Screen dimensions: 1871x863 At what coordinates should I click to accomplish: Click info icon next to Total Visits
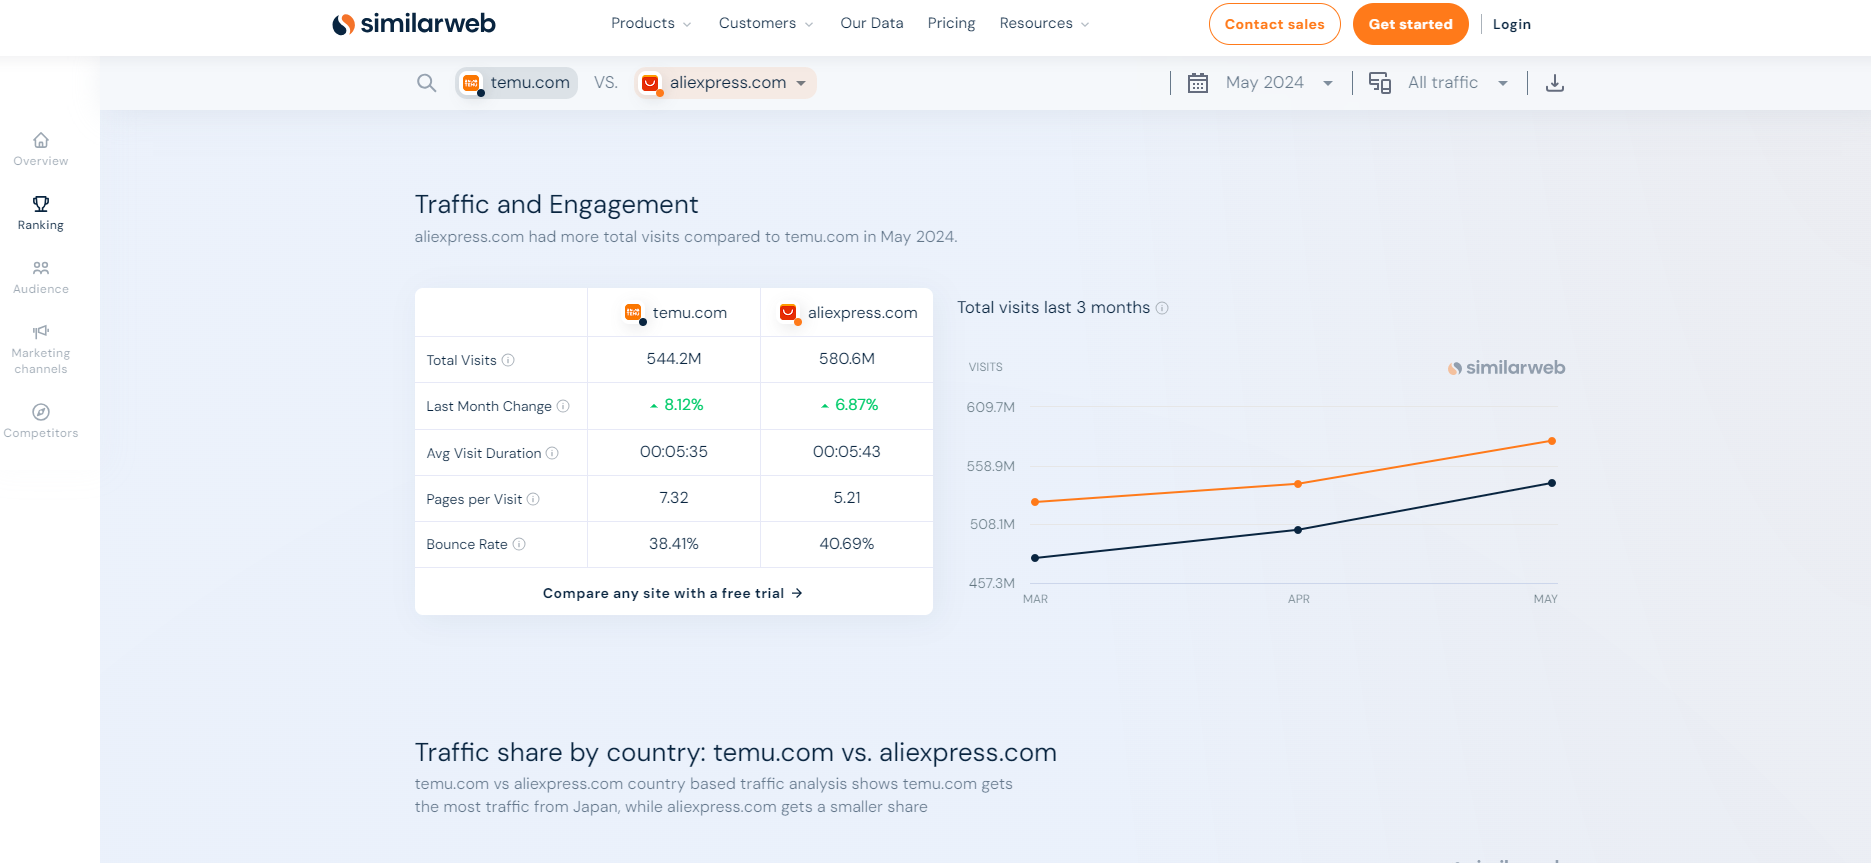[x=508, y=360]
